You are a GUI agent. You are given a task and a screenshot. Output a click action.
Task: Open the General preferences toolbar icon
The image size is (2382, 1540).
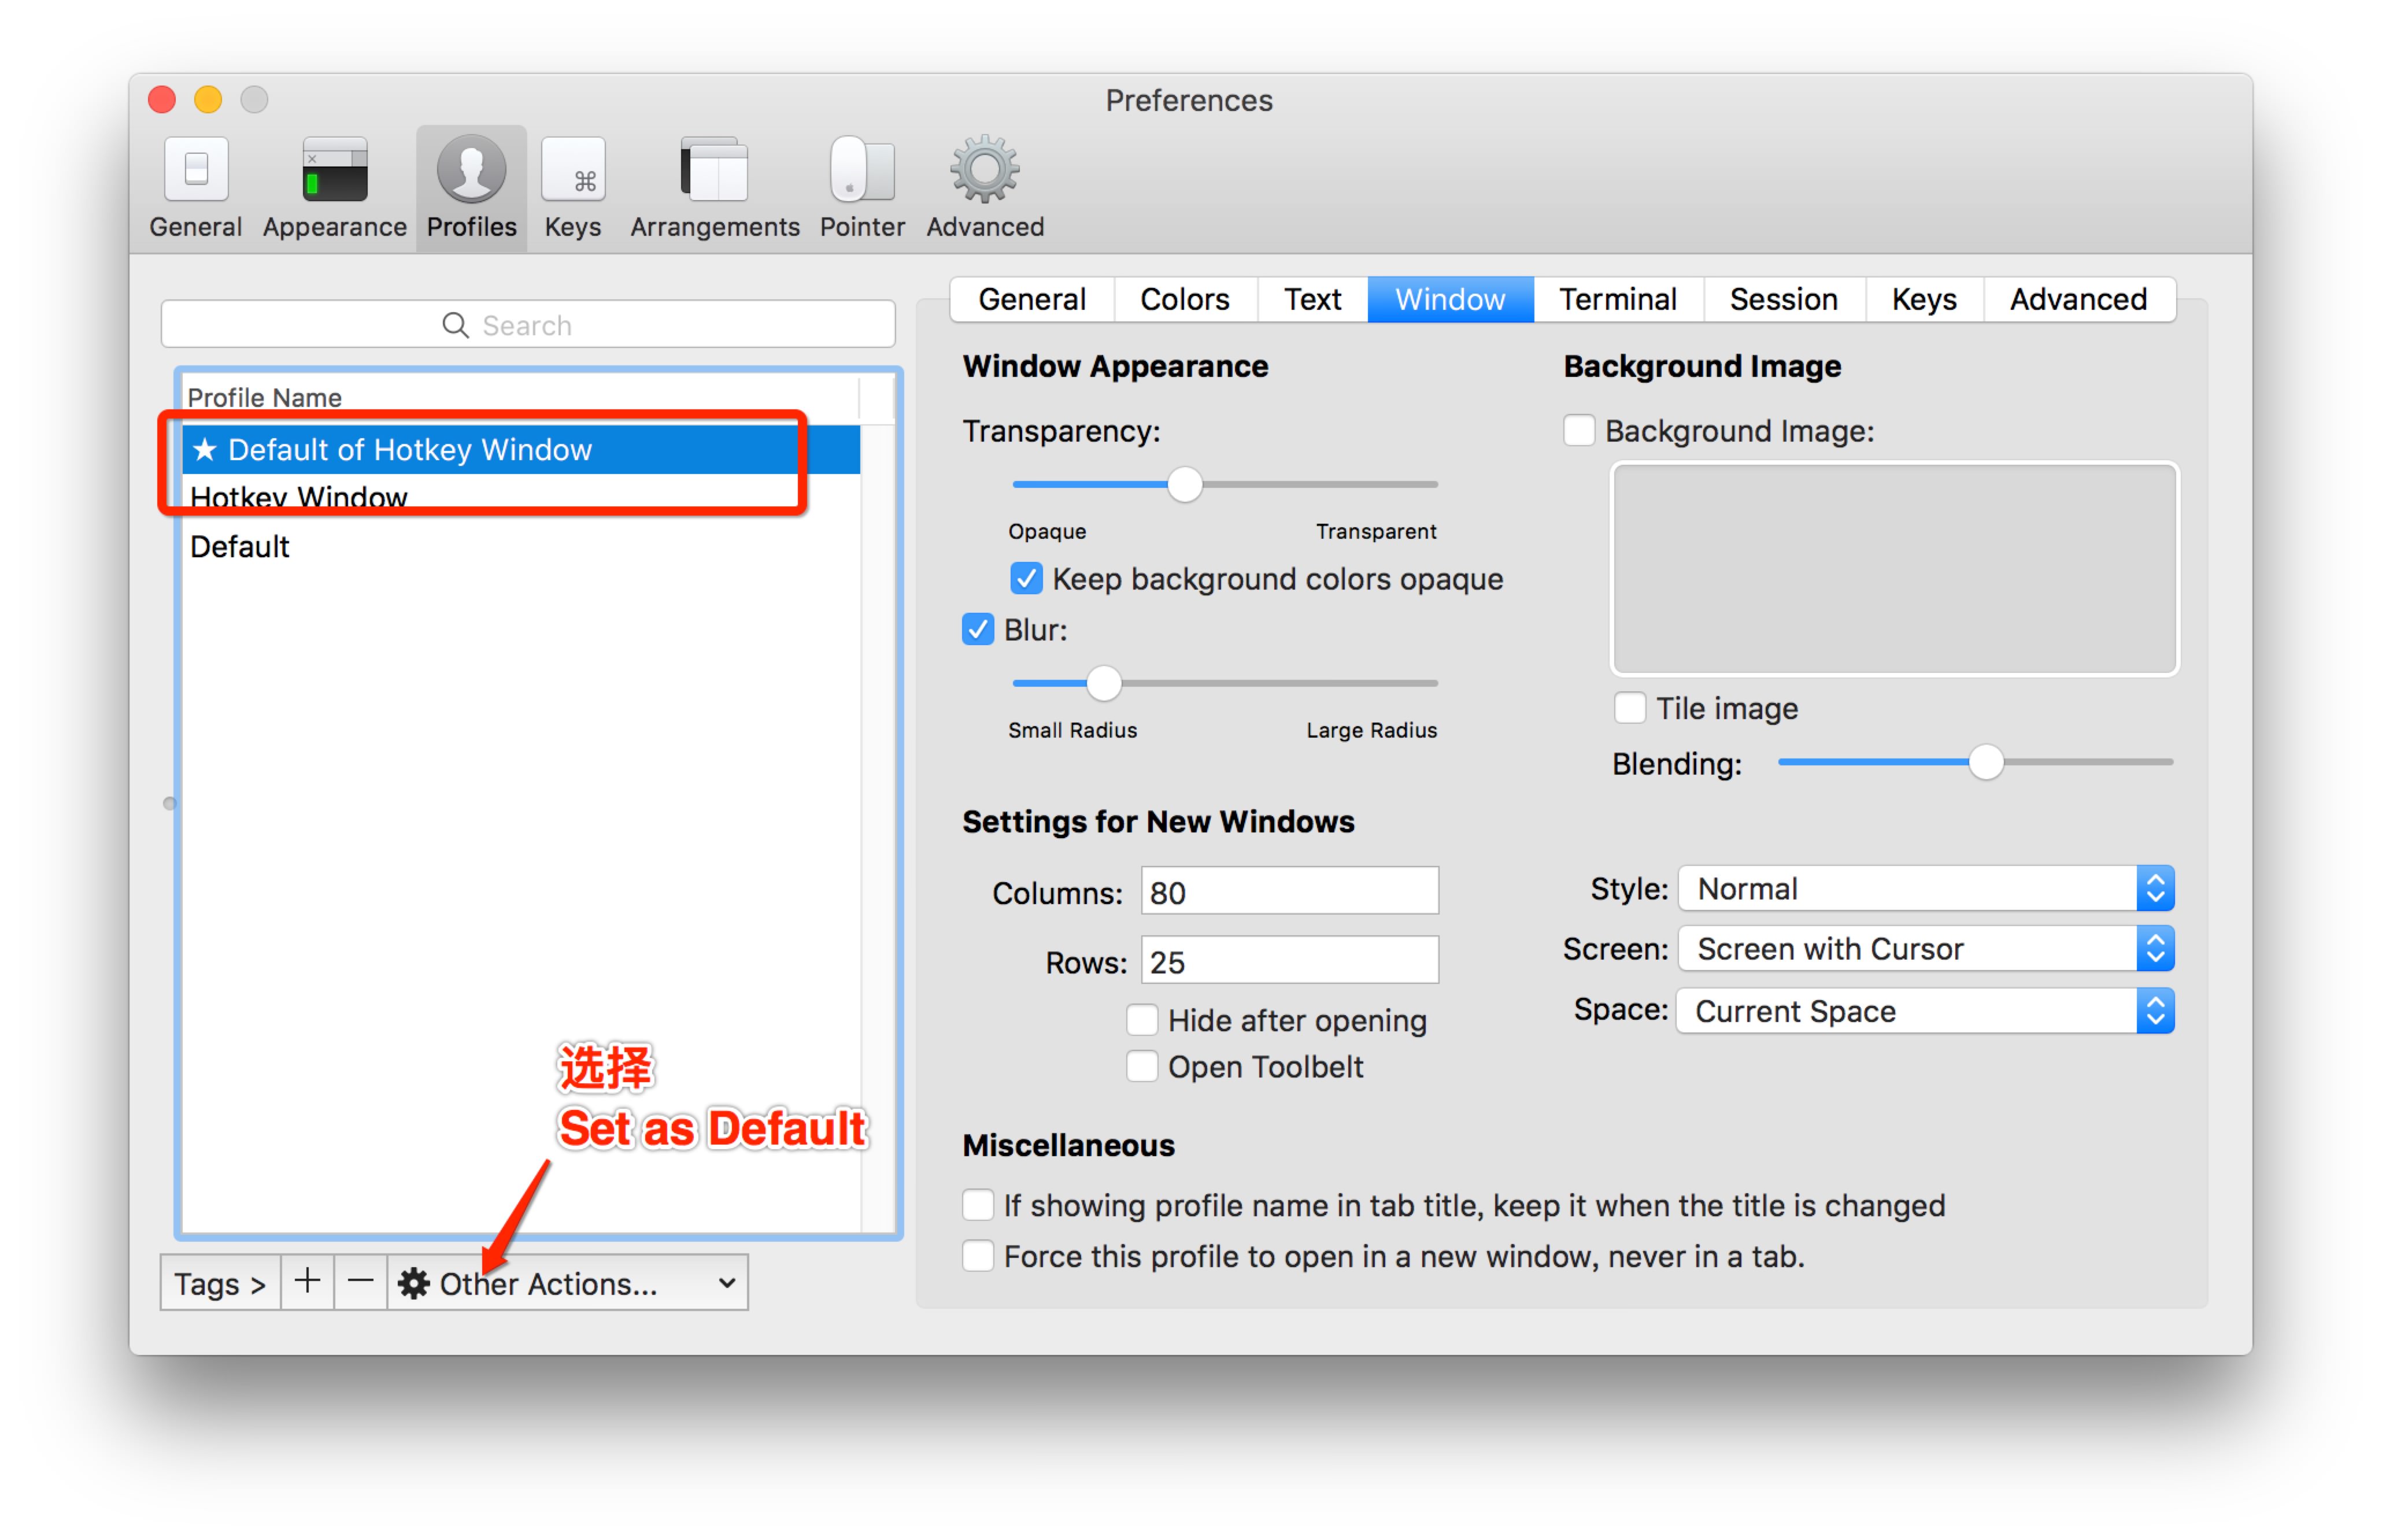coord(195,187)
